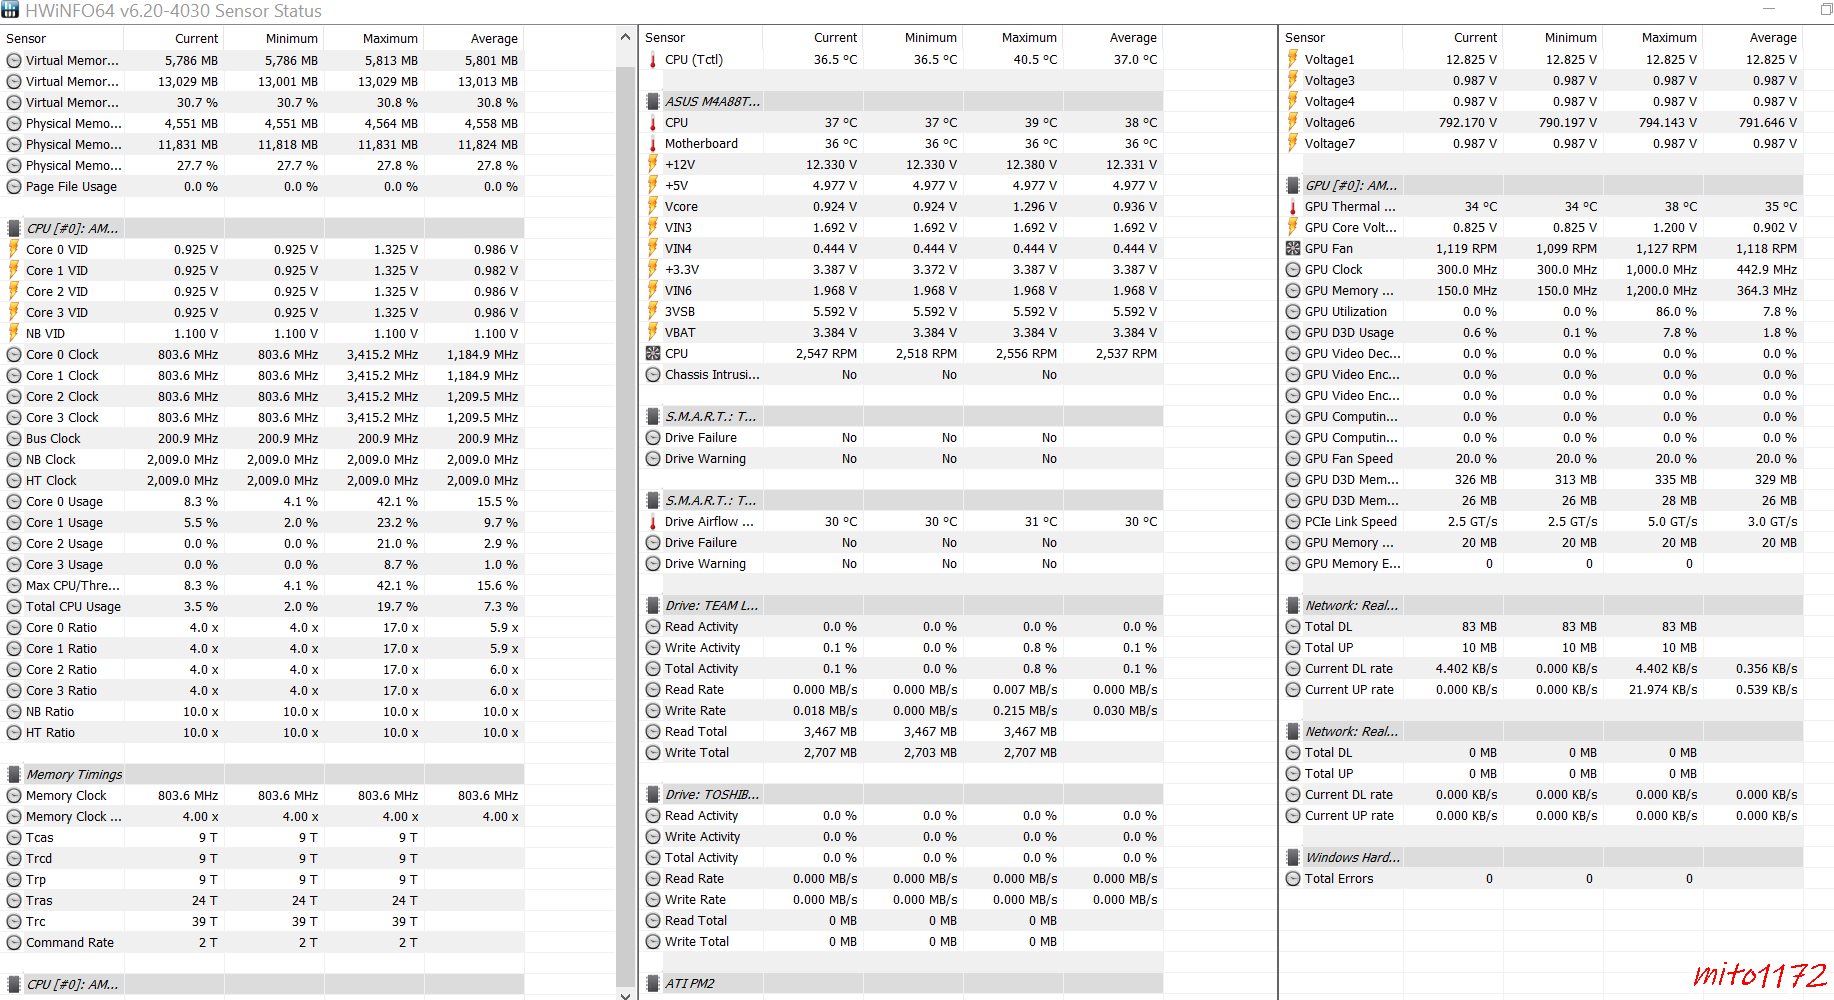Screen dimensions: 1834x1000
Task: Click the fan icon beside GPU Fan
Action: [1293, 248]
